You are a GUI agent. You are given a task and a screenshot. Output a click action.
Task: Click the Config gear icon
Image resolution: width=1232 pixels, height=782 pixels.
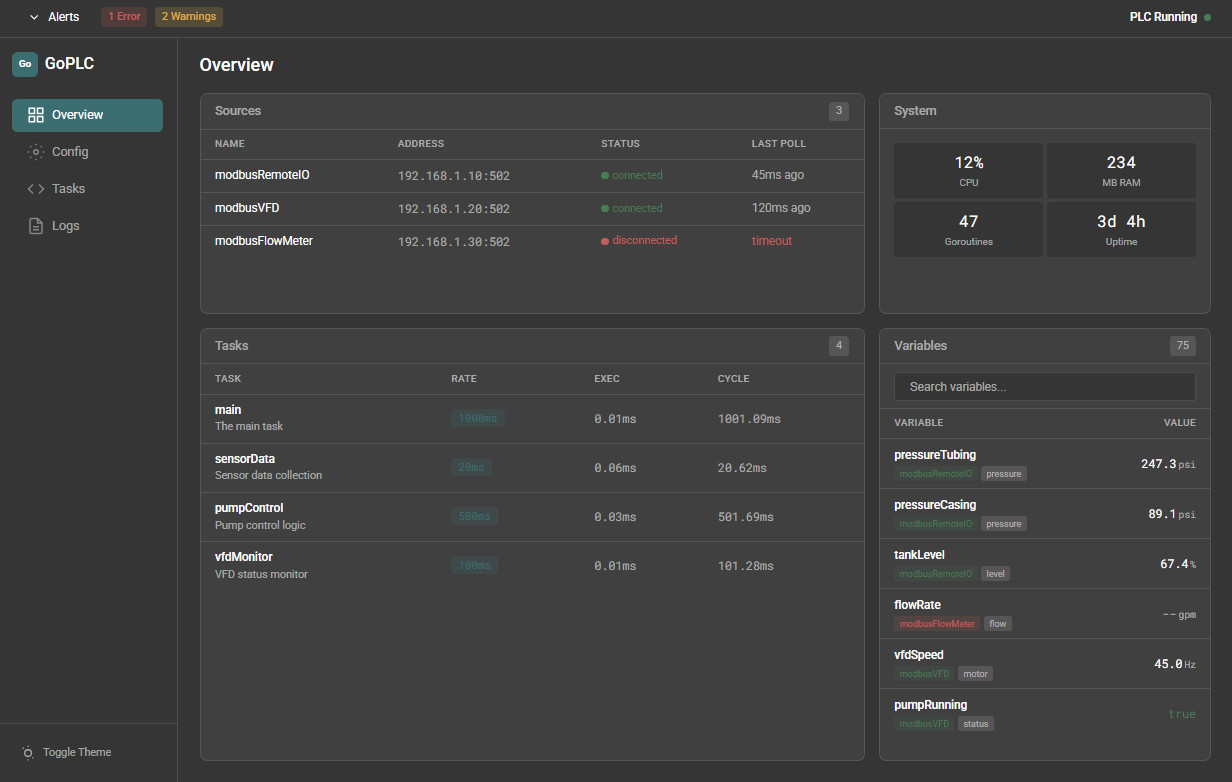[36, 152]
